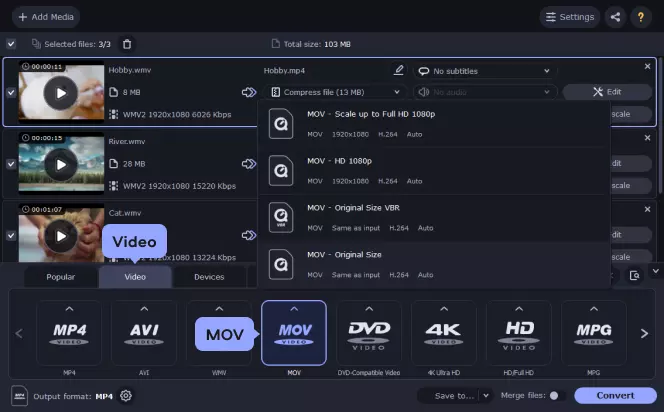The height and width of the screenshot is (412, 664).
Task: Click the Edit button for Hobby.wmv
Action: point(607,92)
